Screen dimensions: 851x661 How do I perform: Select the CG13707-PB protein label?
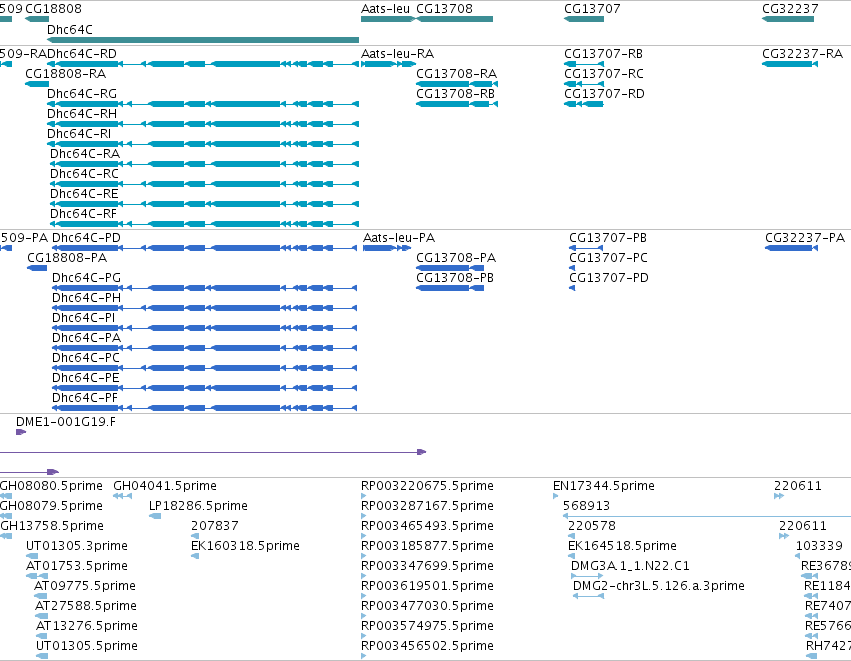[x=608, y=238]
